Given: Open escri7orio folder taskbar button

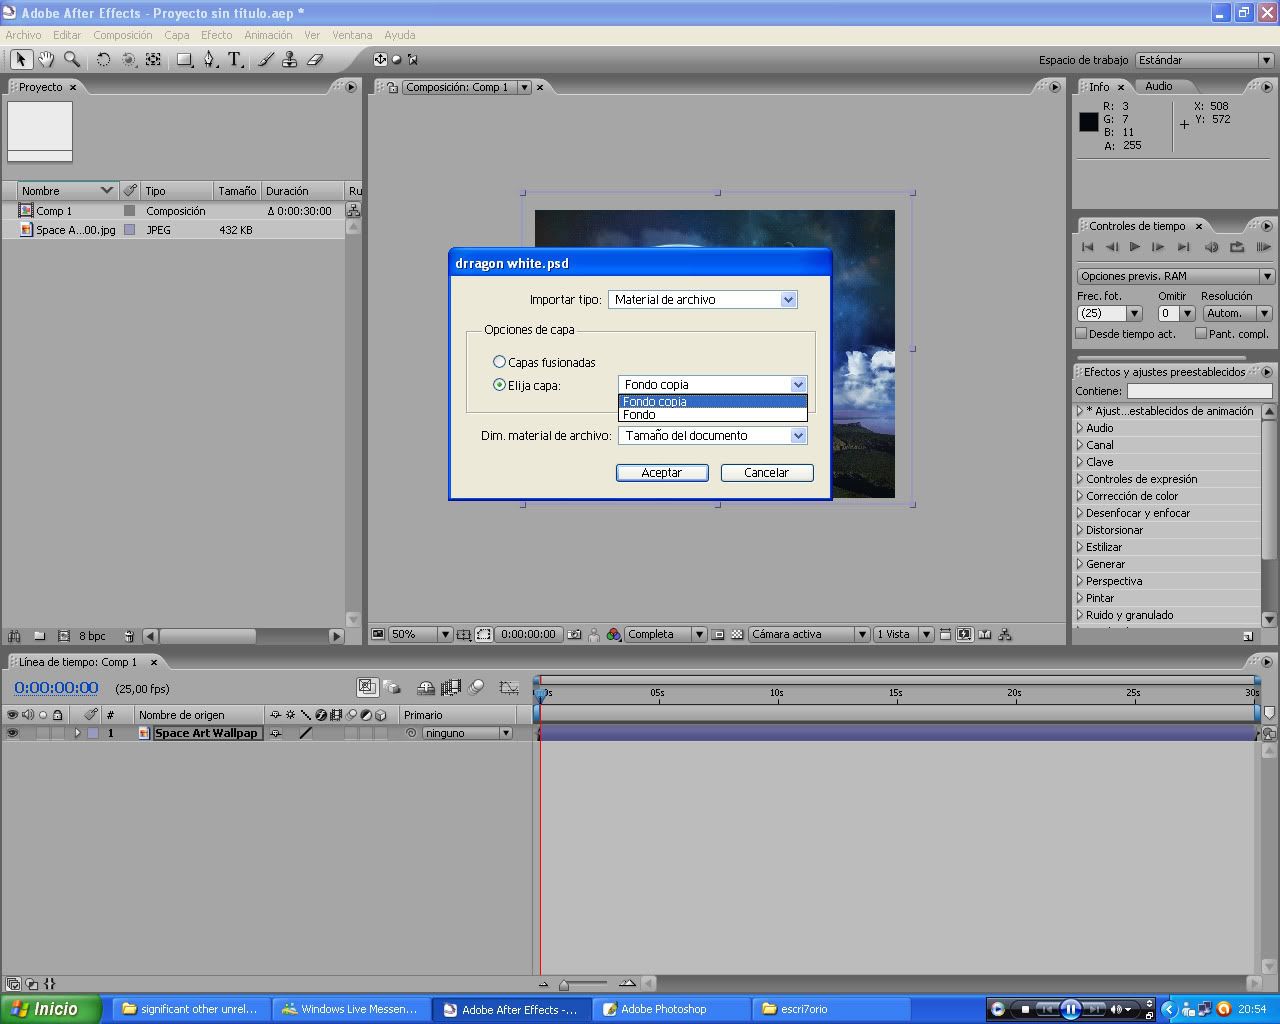Looking at the screenshot, I should point(832,1009).
